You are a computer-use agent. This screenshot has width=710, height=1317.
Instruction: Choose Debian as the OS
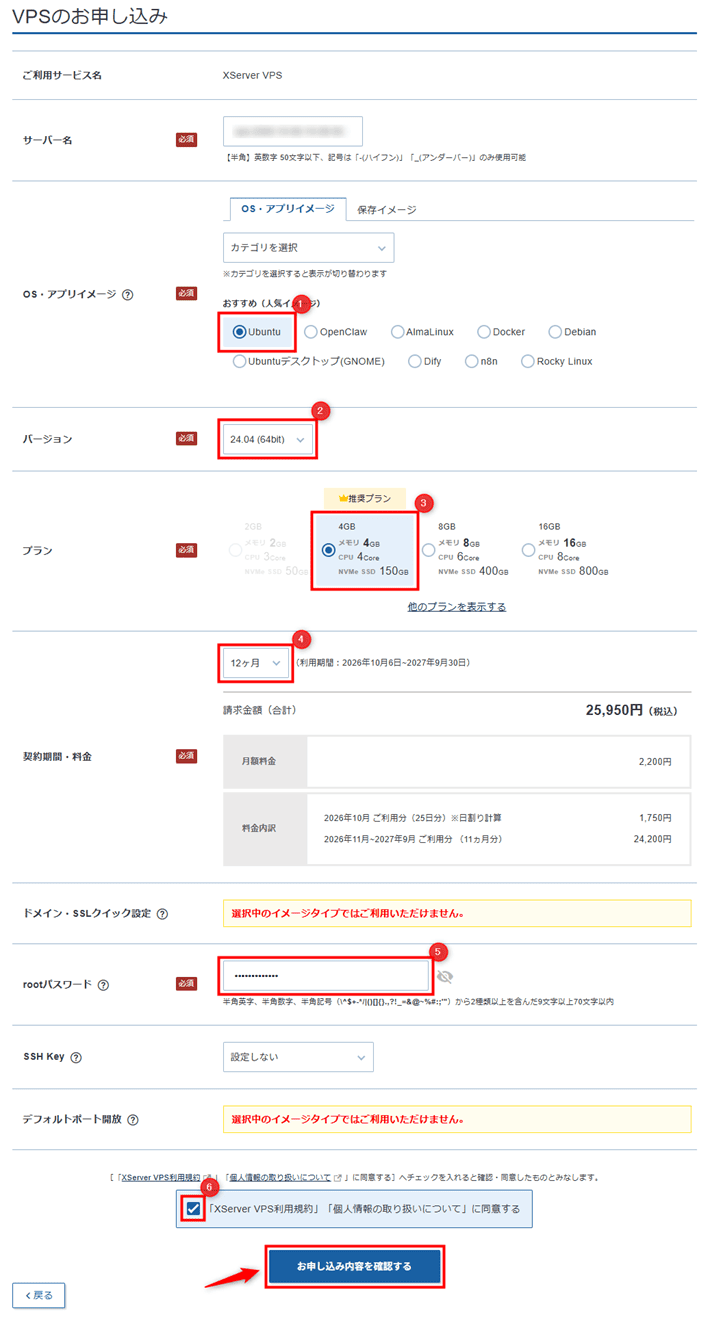coord(555,332)
